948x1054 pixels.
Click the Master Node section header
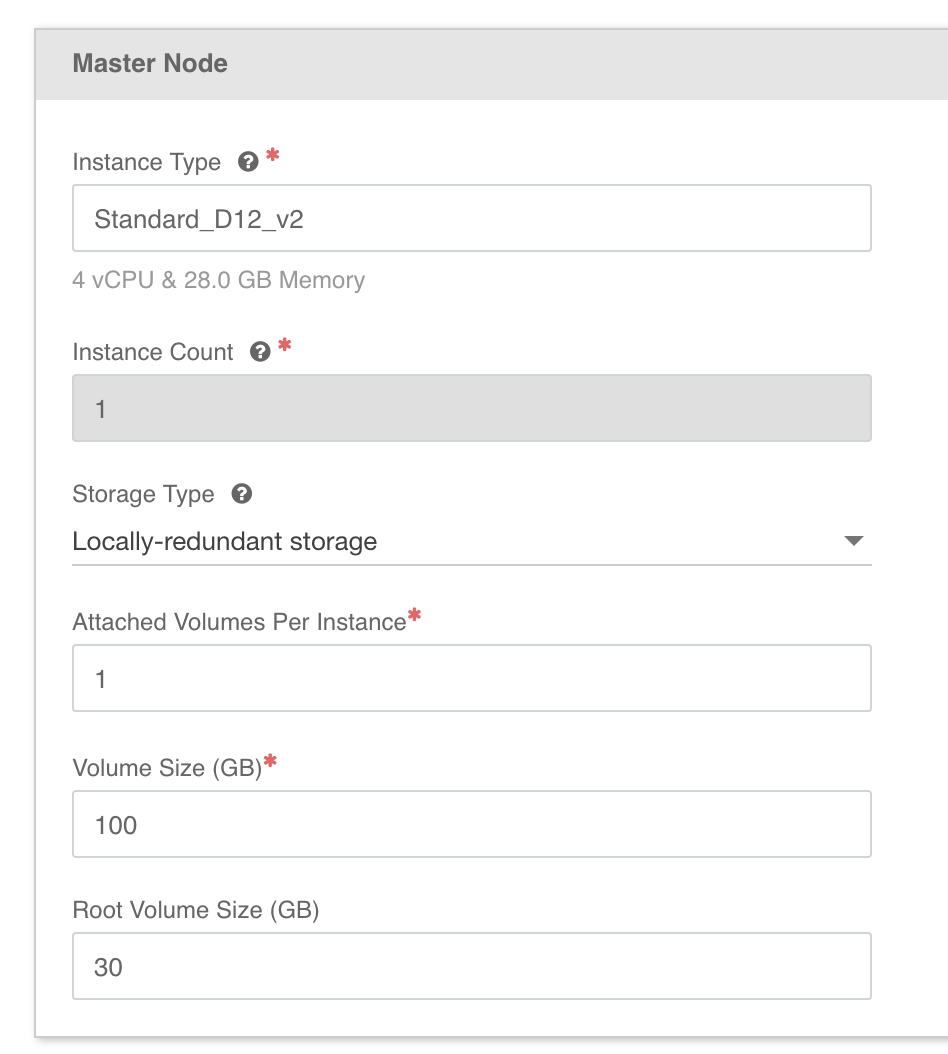150,63
